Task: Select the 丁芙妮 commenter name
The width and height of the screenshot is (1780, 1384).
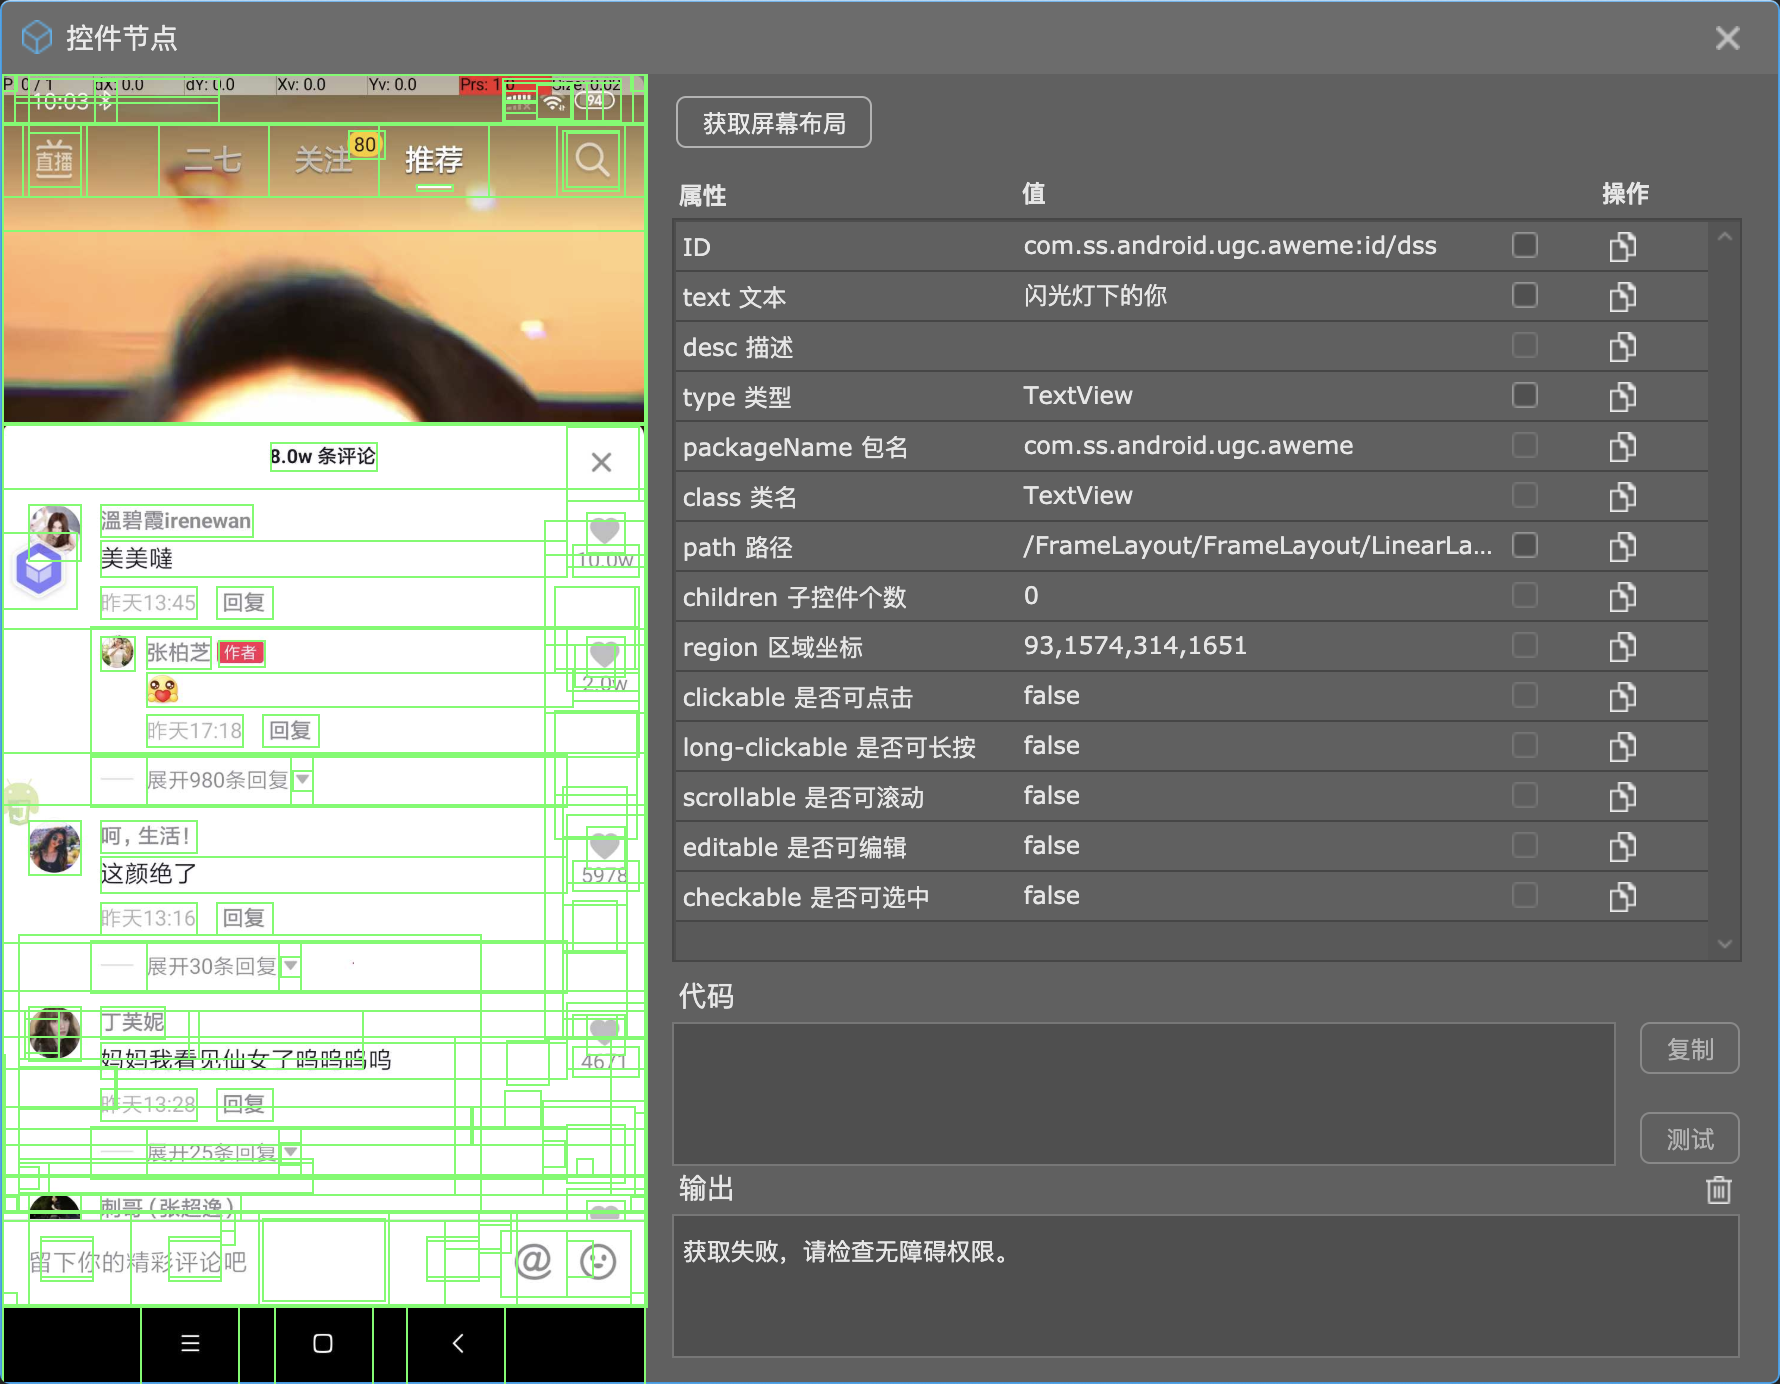Action: (133, 1022)
